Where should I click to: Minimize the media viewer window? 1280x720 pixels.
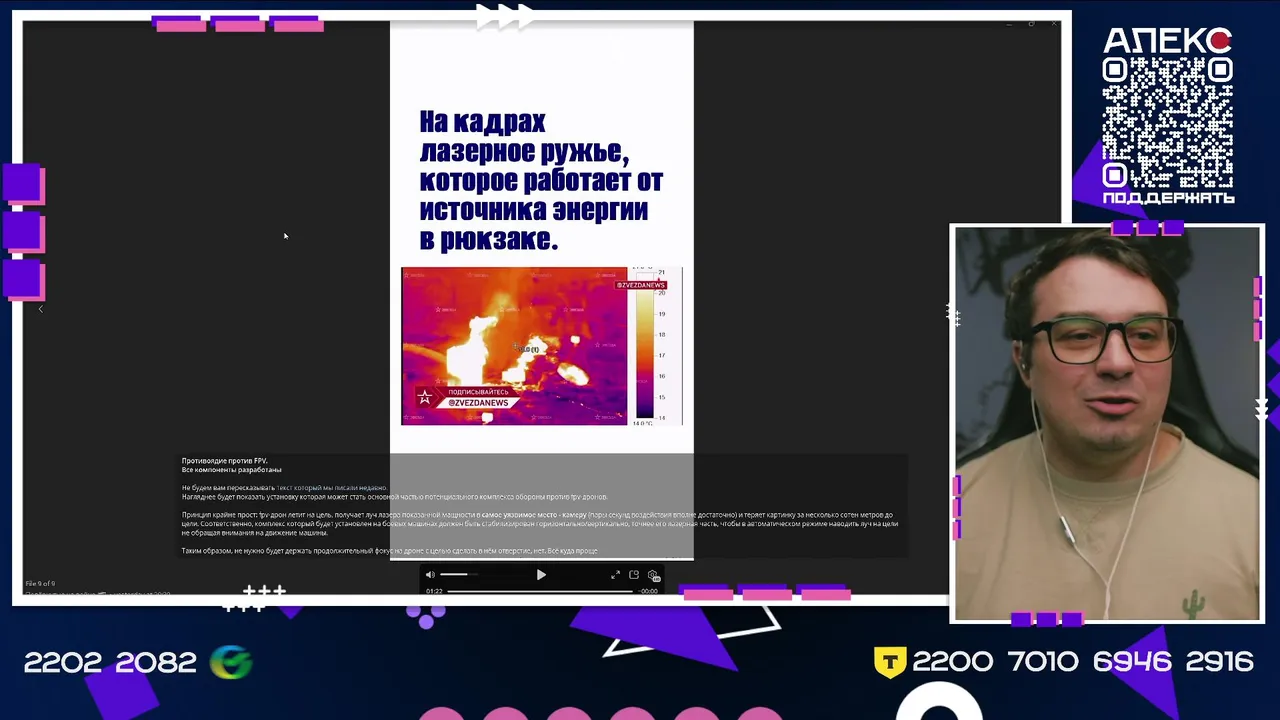[x=1007, y=23]
